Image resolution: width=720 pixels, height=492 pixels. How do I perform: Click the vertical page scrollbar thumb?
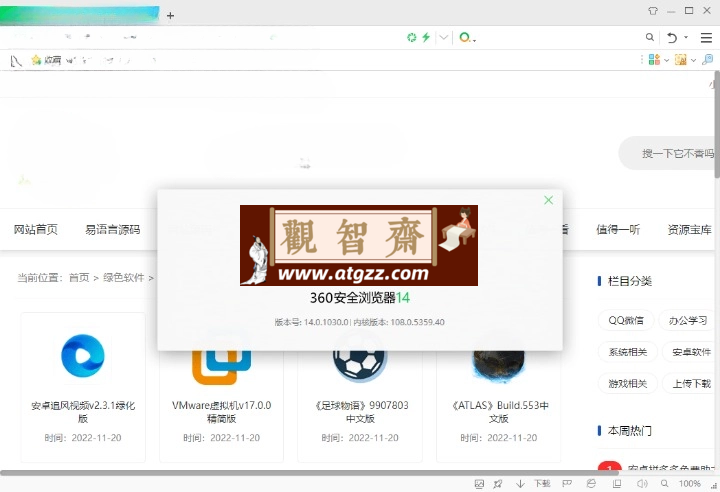pyautogui.click(x=717, y=124)
